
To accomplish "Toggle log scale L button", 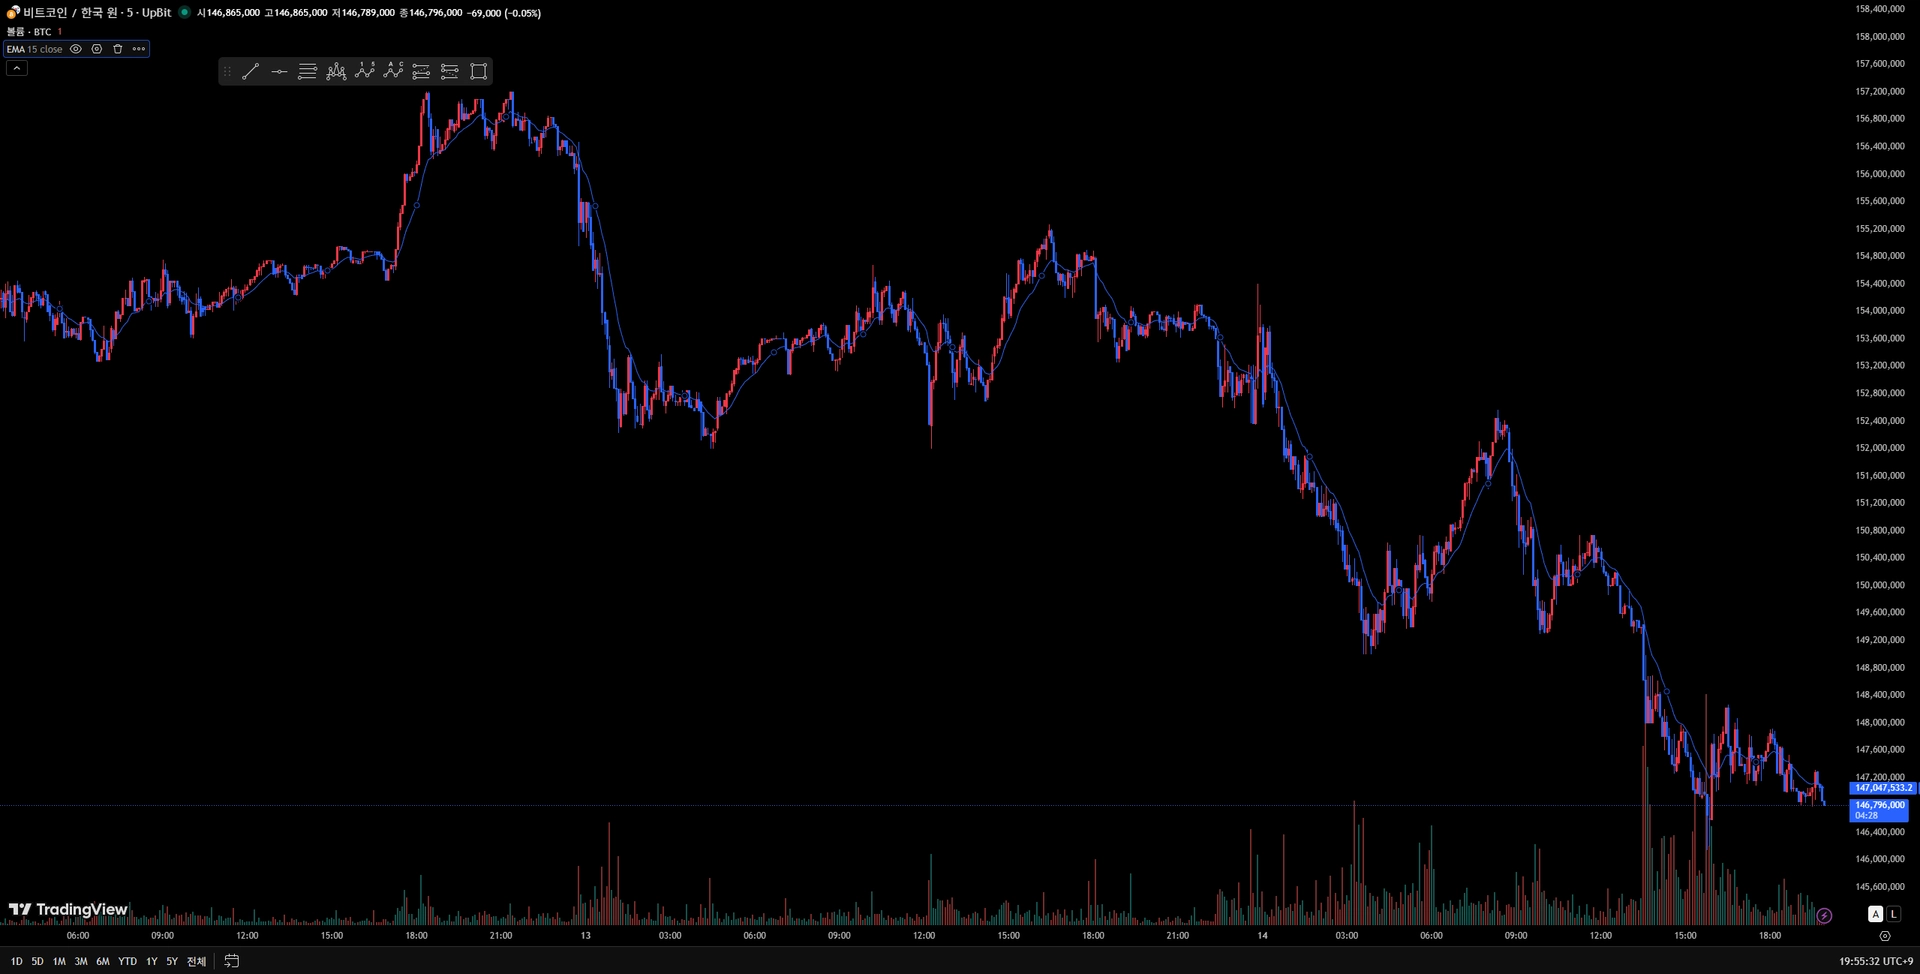I will 1893,914.
